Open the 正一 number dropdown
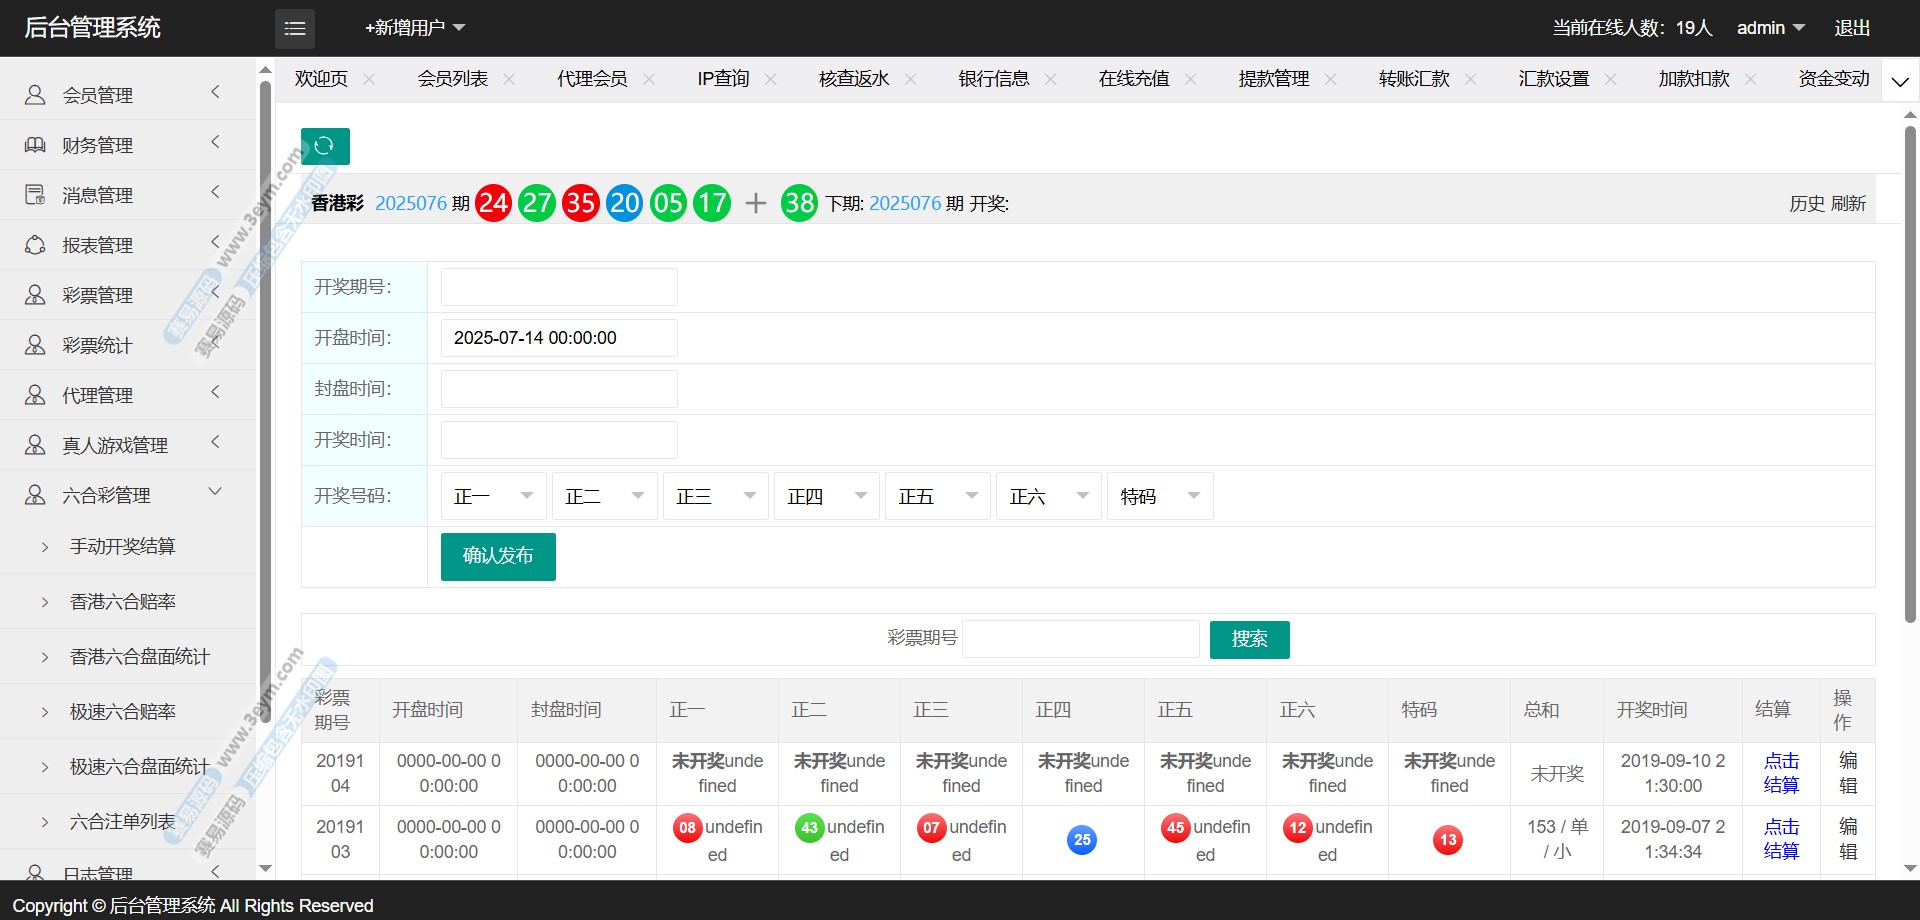 point(494,496)
